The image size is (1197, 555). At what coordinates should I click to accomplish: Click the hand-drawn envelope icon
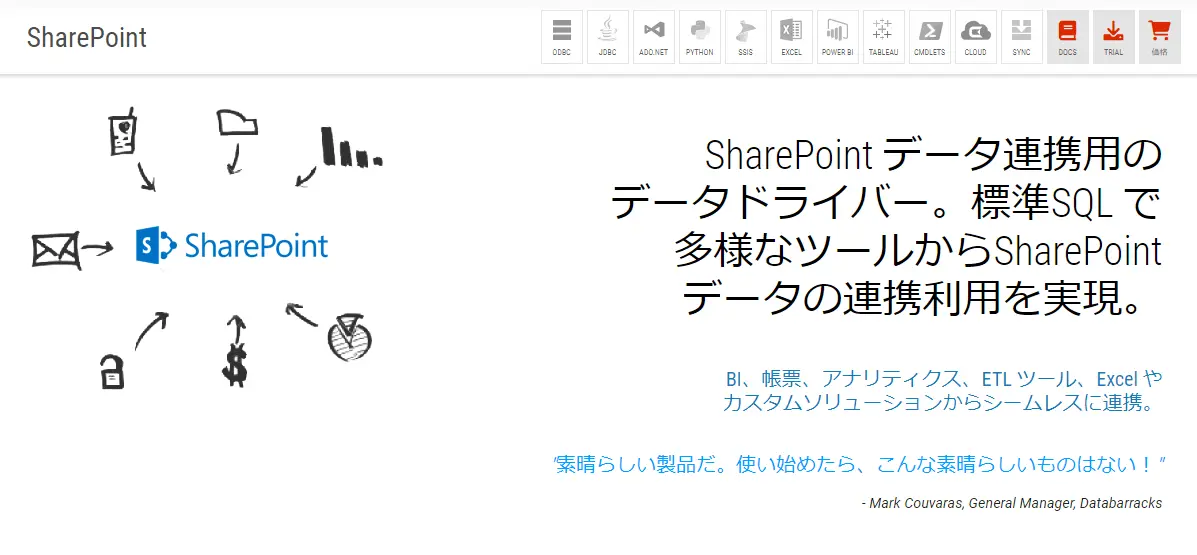coord(56,250)
